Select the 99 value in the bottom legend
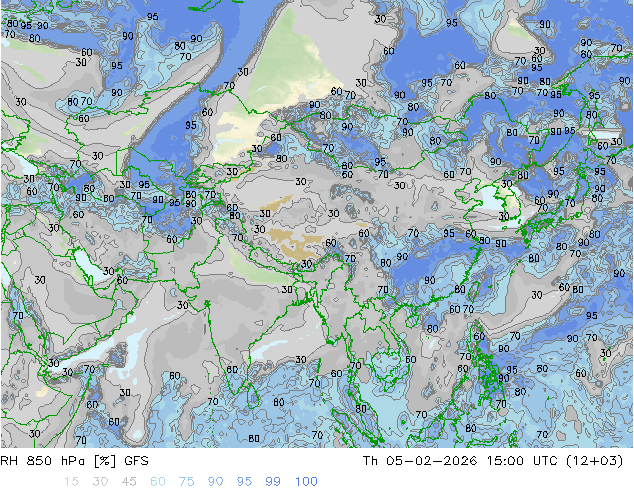The width and height of the screenshot is (634, 490). [273, 482]
